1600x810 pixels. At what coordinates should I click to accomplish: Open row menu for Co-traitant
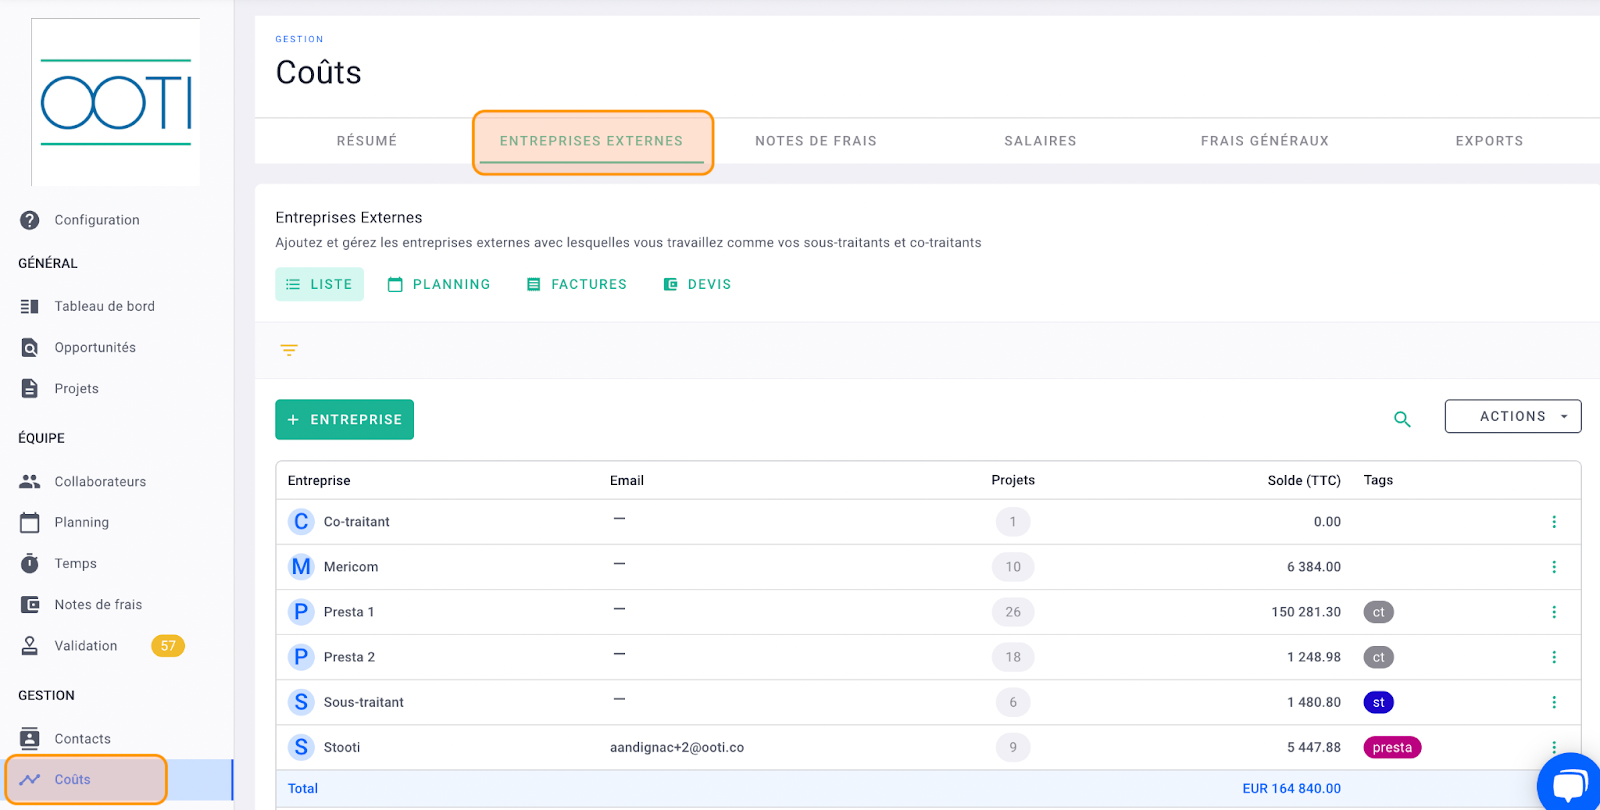1554,522
